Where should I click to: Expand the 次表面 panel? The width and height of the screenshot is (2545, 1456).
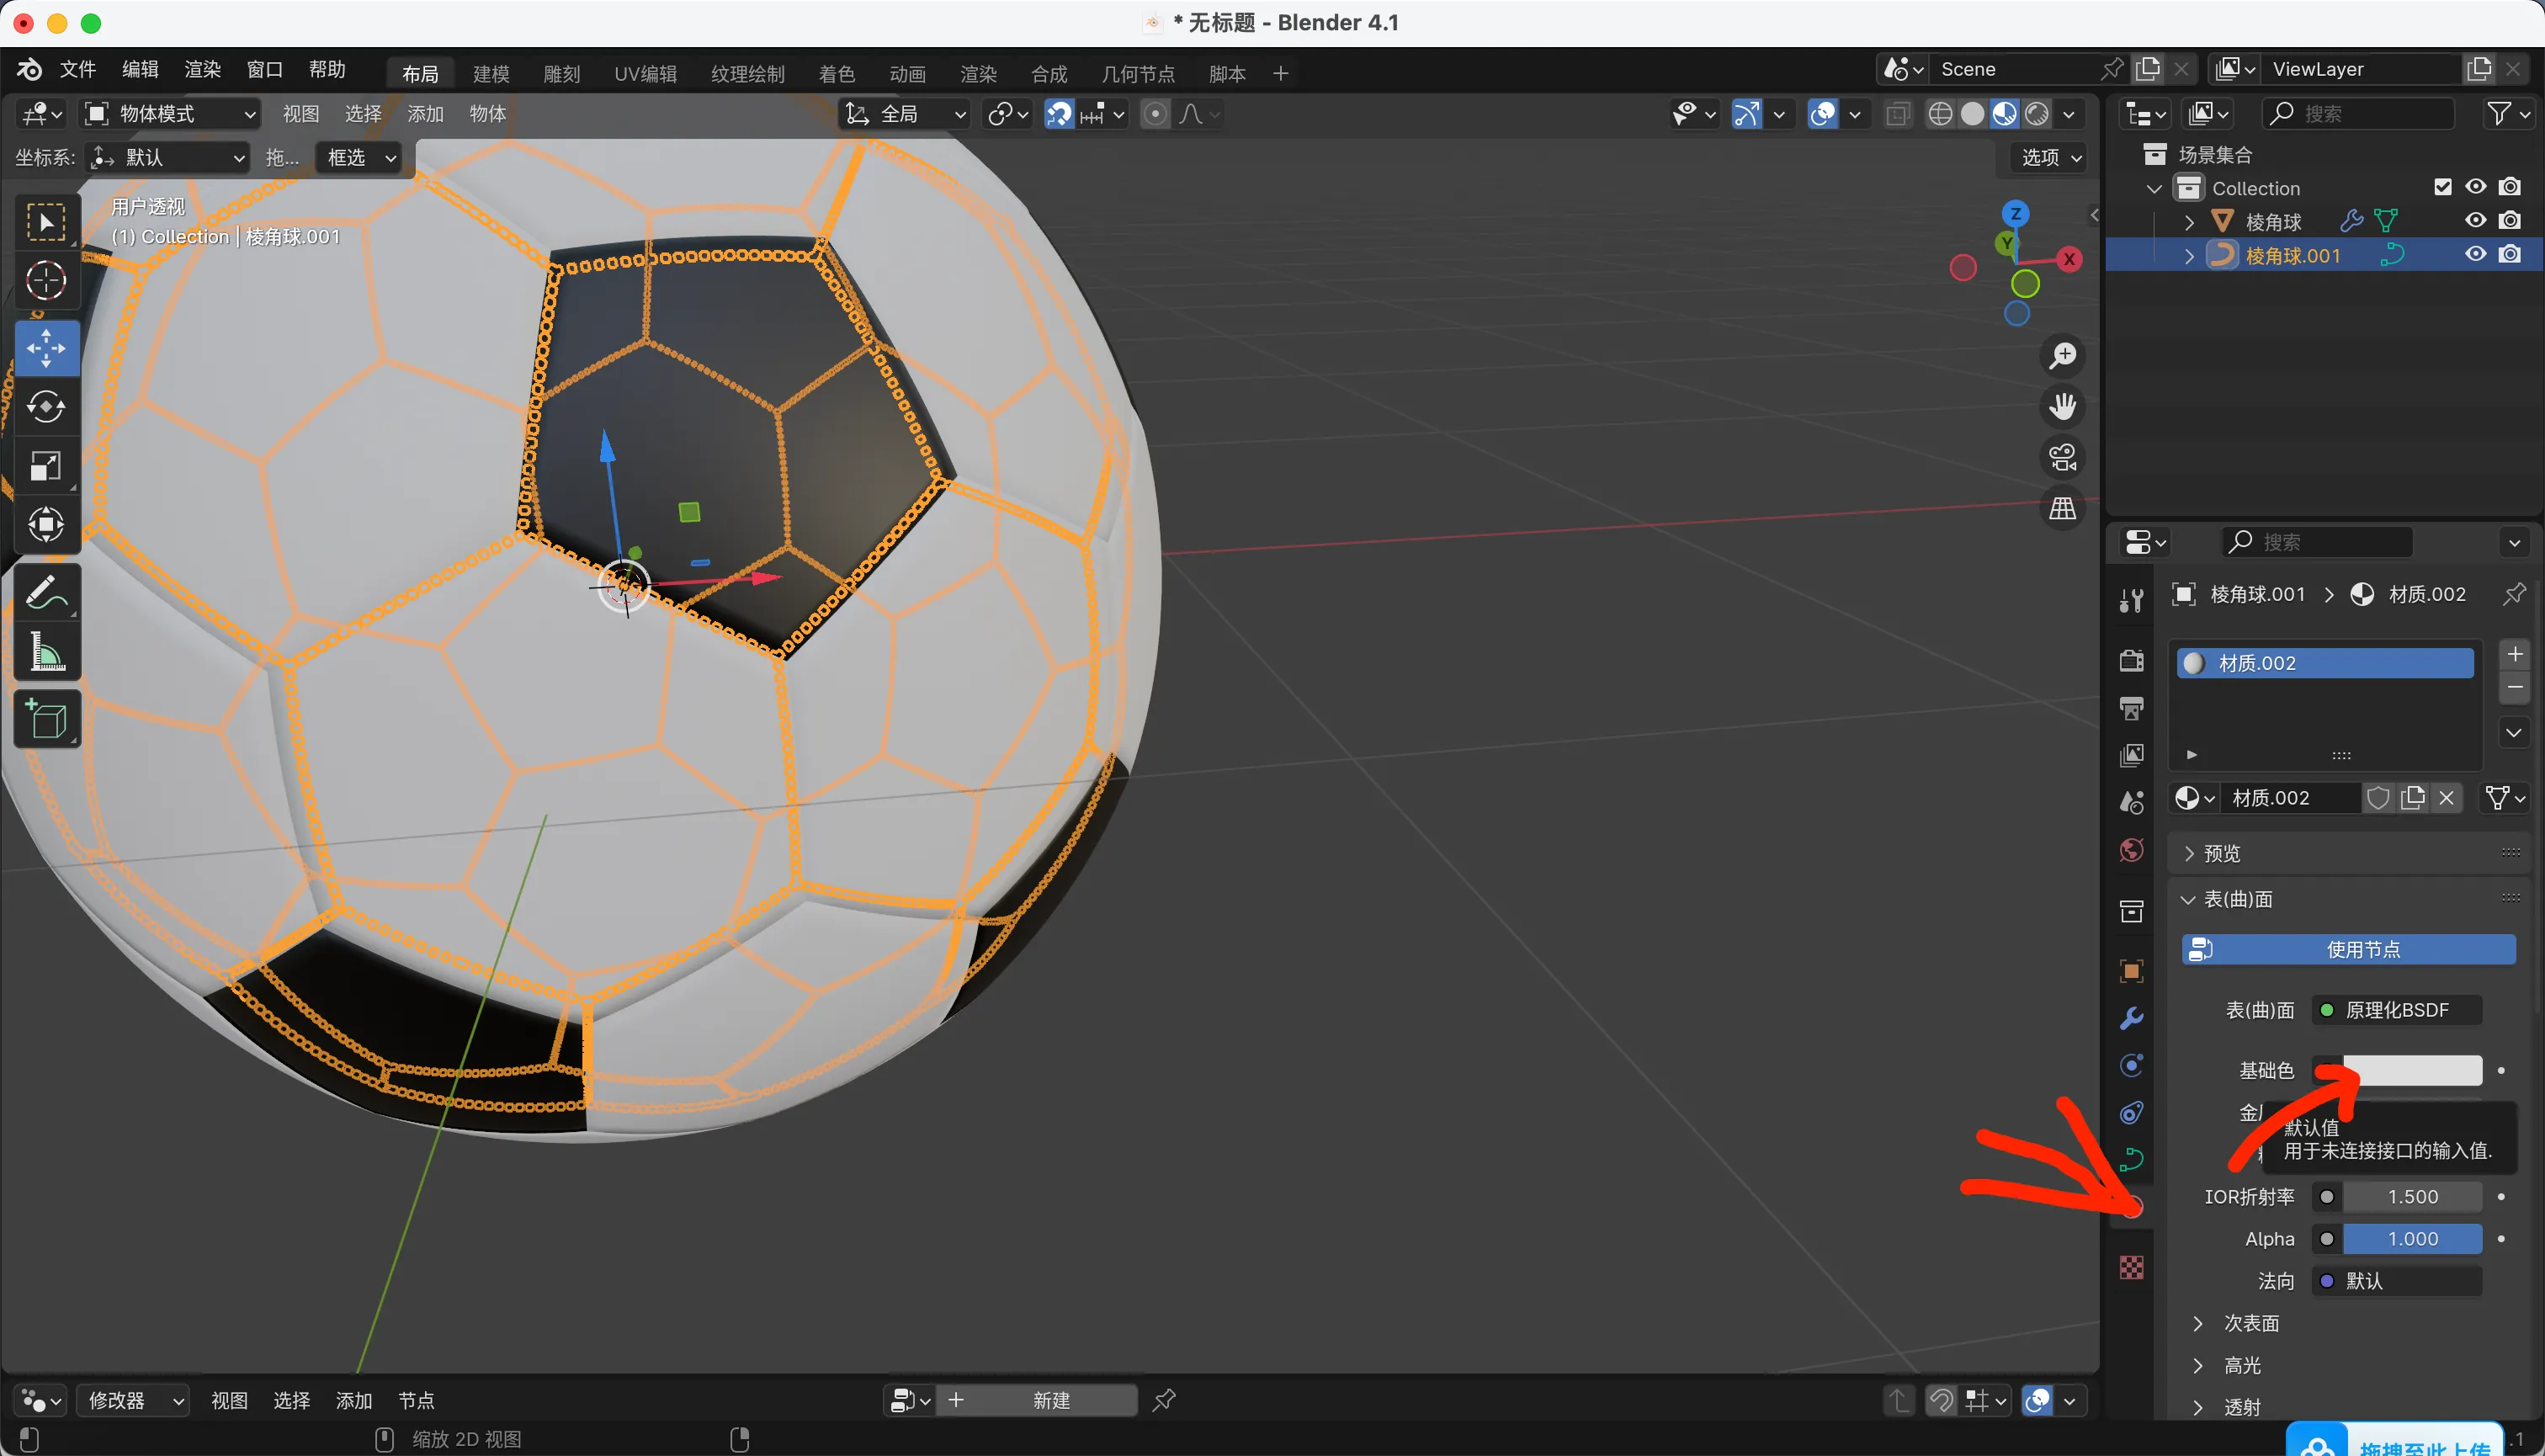coord(2250,1323)
